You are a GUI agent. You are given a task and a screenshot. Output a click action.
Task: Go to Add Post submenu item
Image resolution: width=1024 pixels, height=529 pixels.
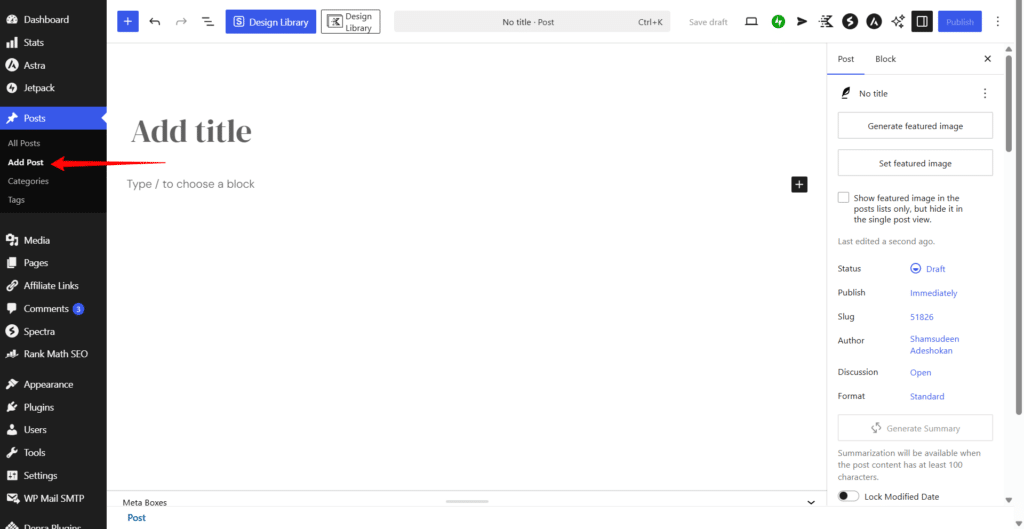[x=25, y=162]
